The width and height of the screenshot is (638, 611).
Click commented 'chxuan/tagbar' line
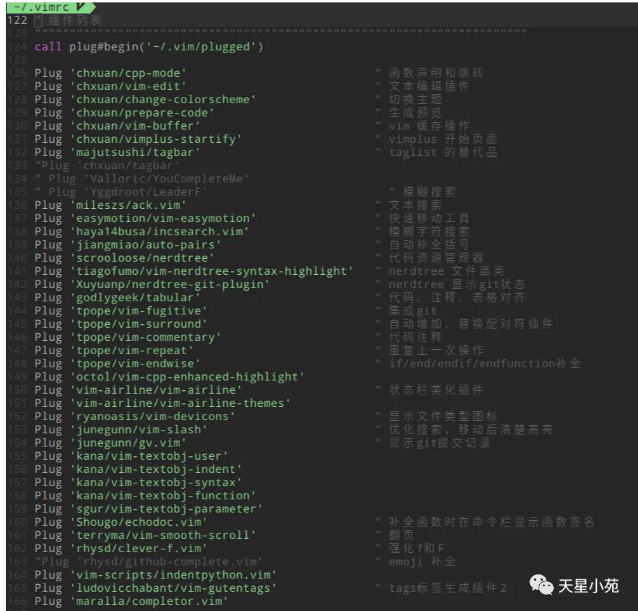pos(107,166)
